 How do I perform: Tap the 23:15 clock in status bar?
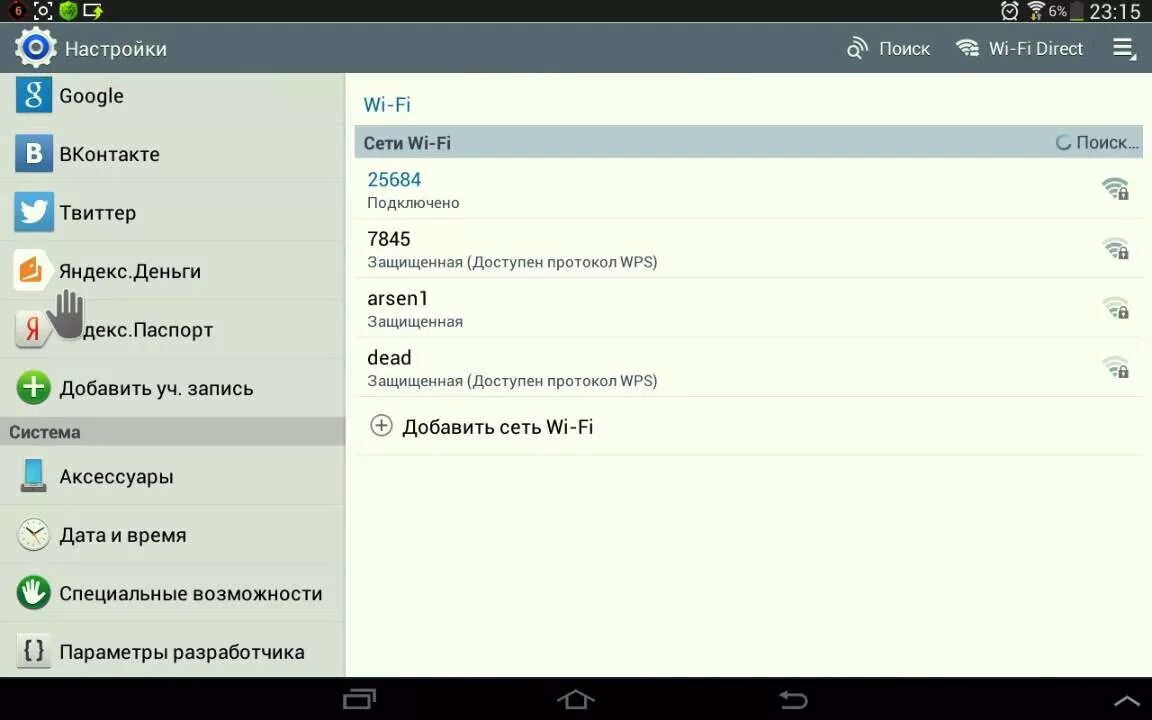1115,12
